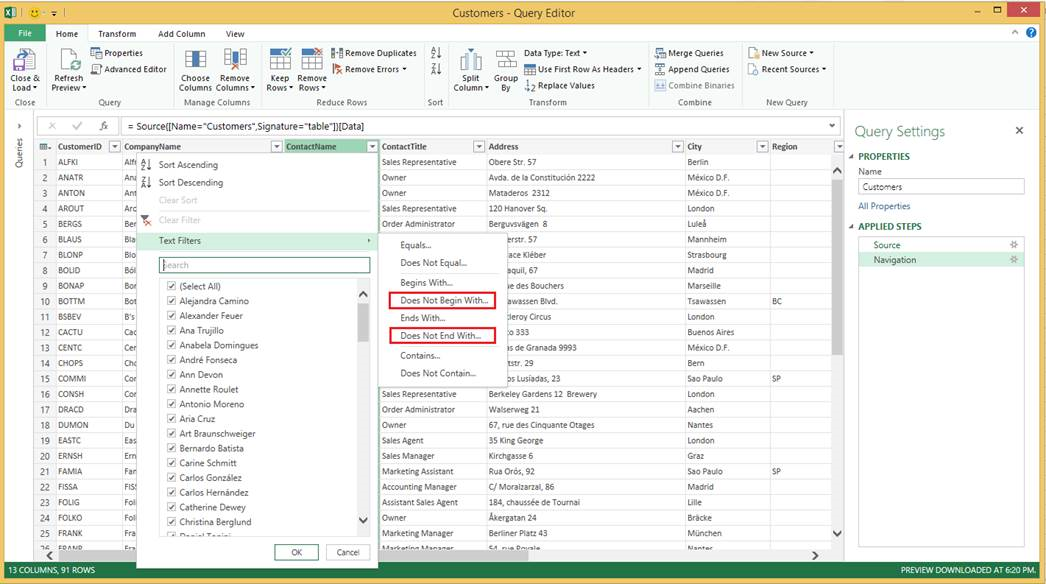Click the Remove Errors icon

click(340, 68)
